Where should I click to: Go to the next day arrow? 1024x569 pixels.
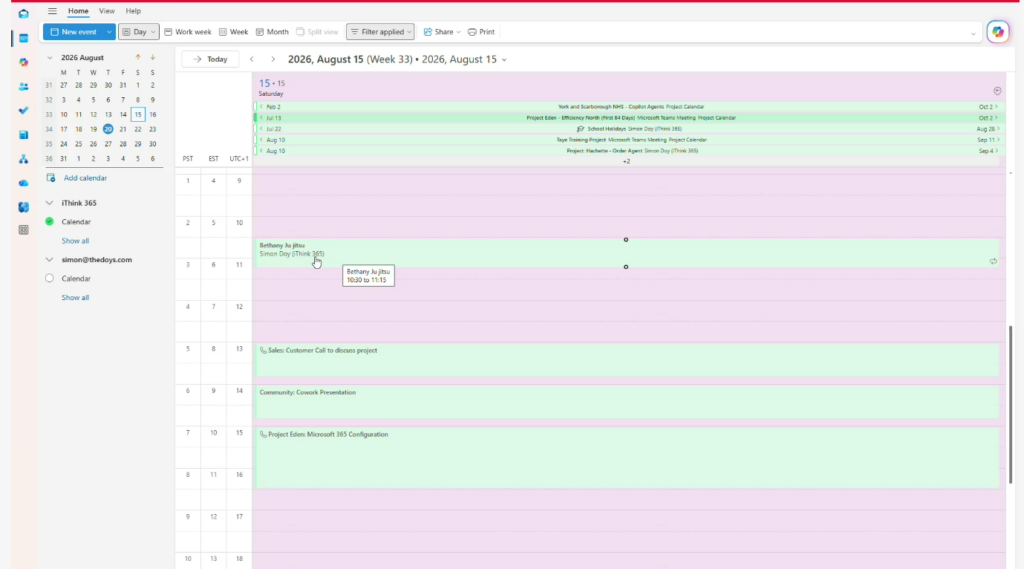pos(273,59)
